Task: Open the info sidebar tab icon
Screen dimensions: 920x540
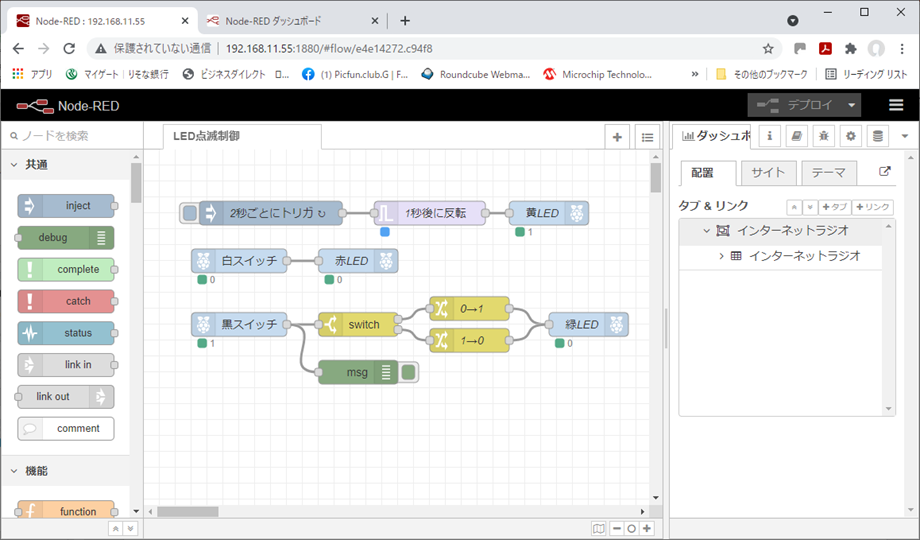Action: (x=769, y=136)
